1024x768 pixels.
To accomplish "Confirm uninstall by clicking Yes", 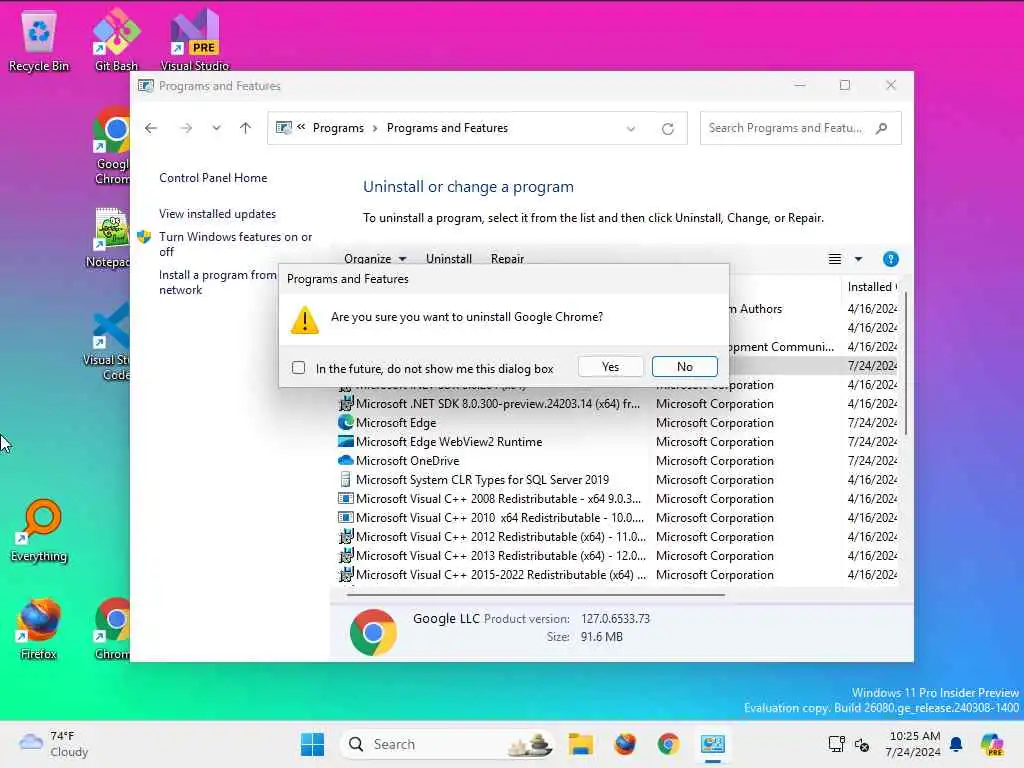I will tap(610, 367).
